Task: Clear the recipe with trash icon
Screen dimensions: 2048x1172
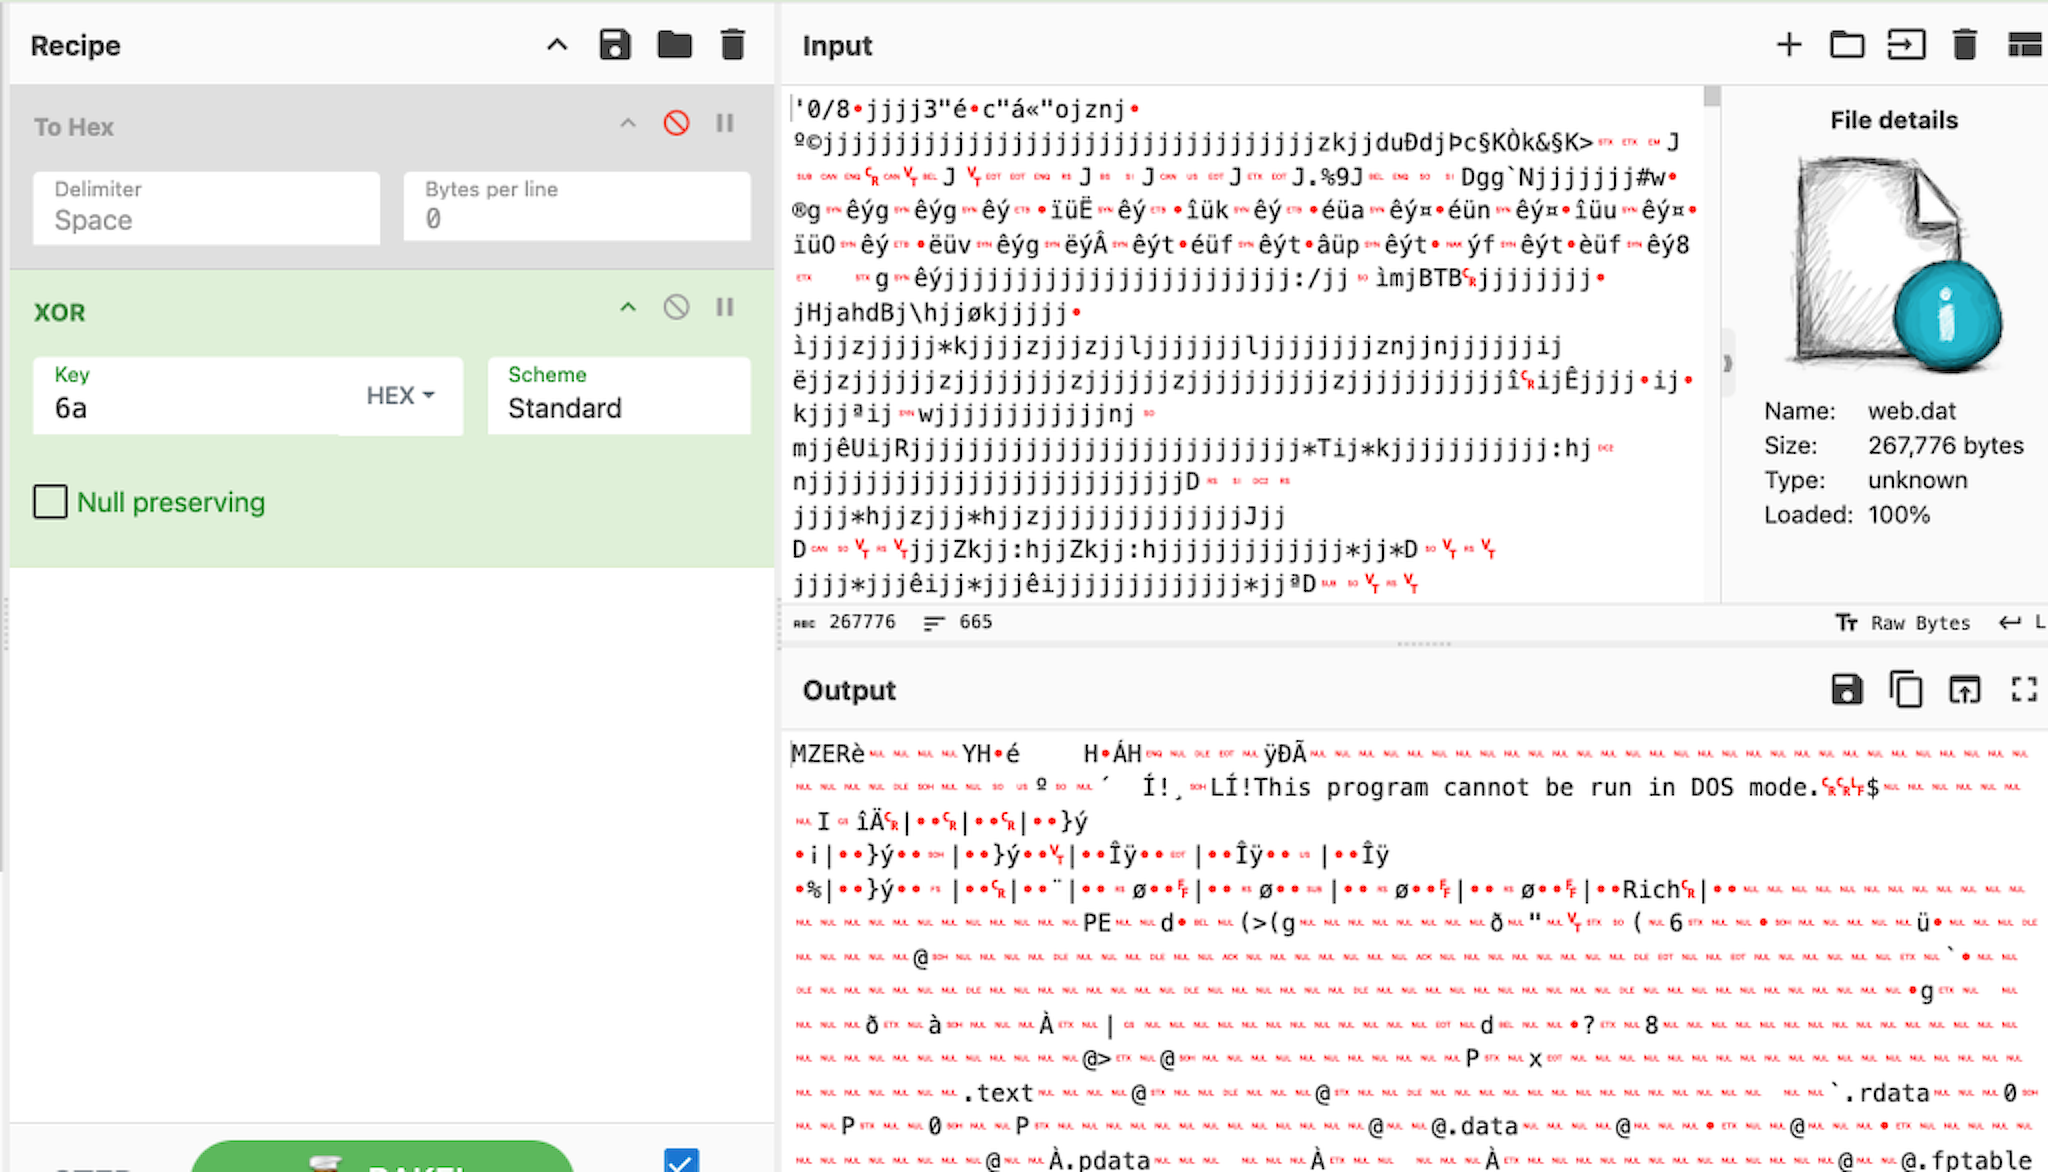Action: click(733, 45)
